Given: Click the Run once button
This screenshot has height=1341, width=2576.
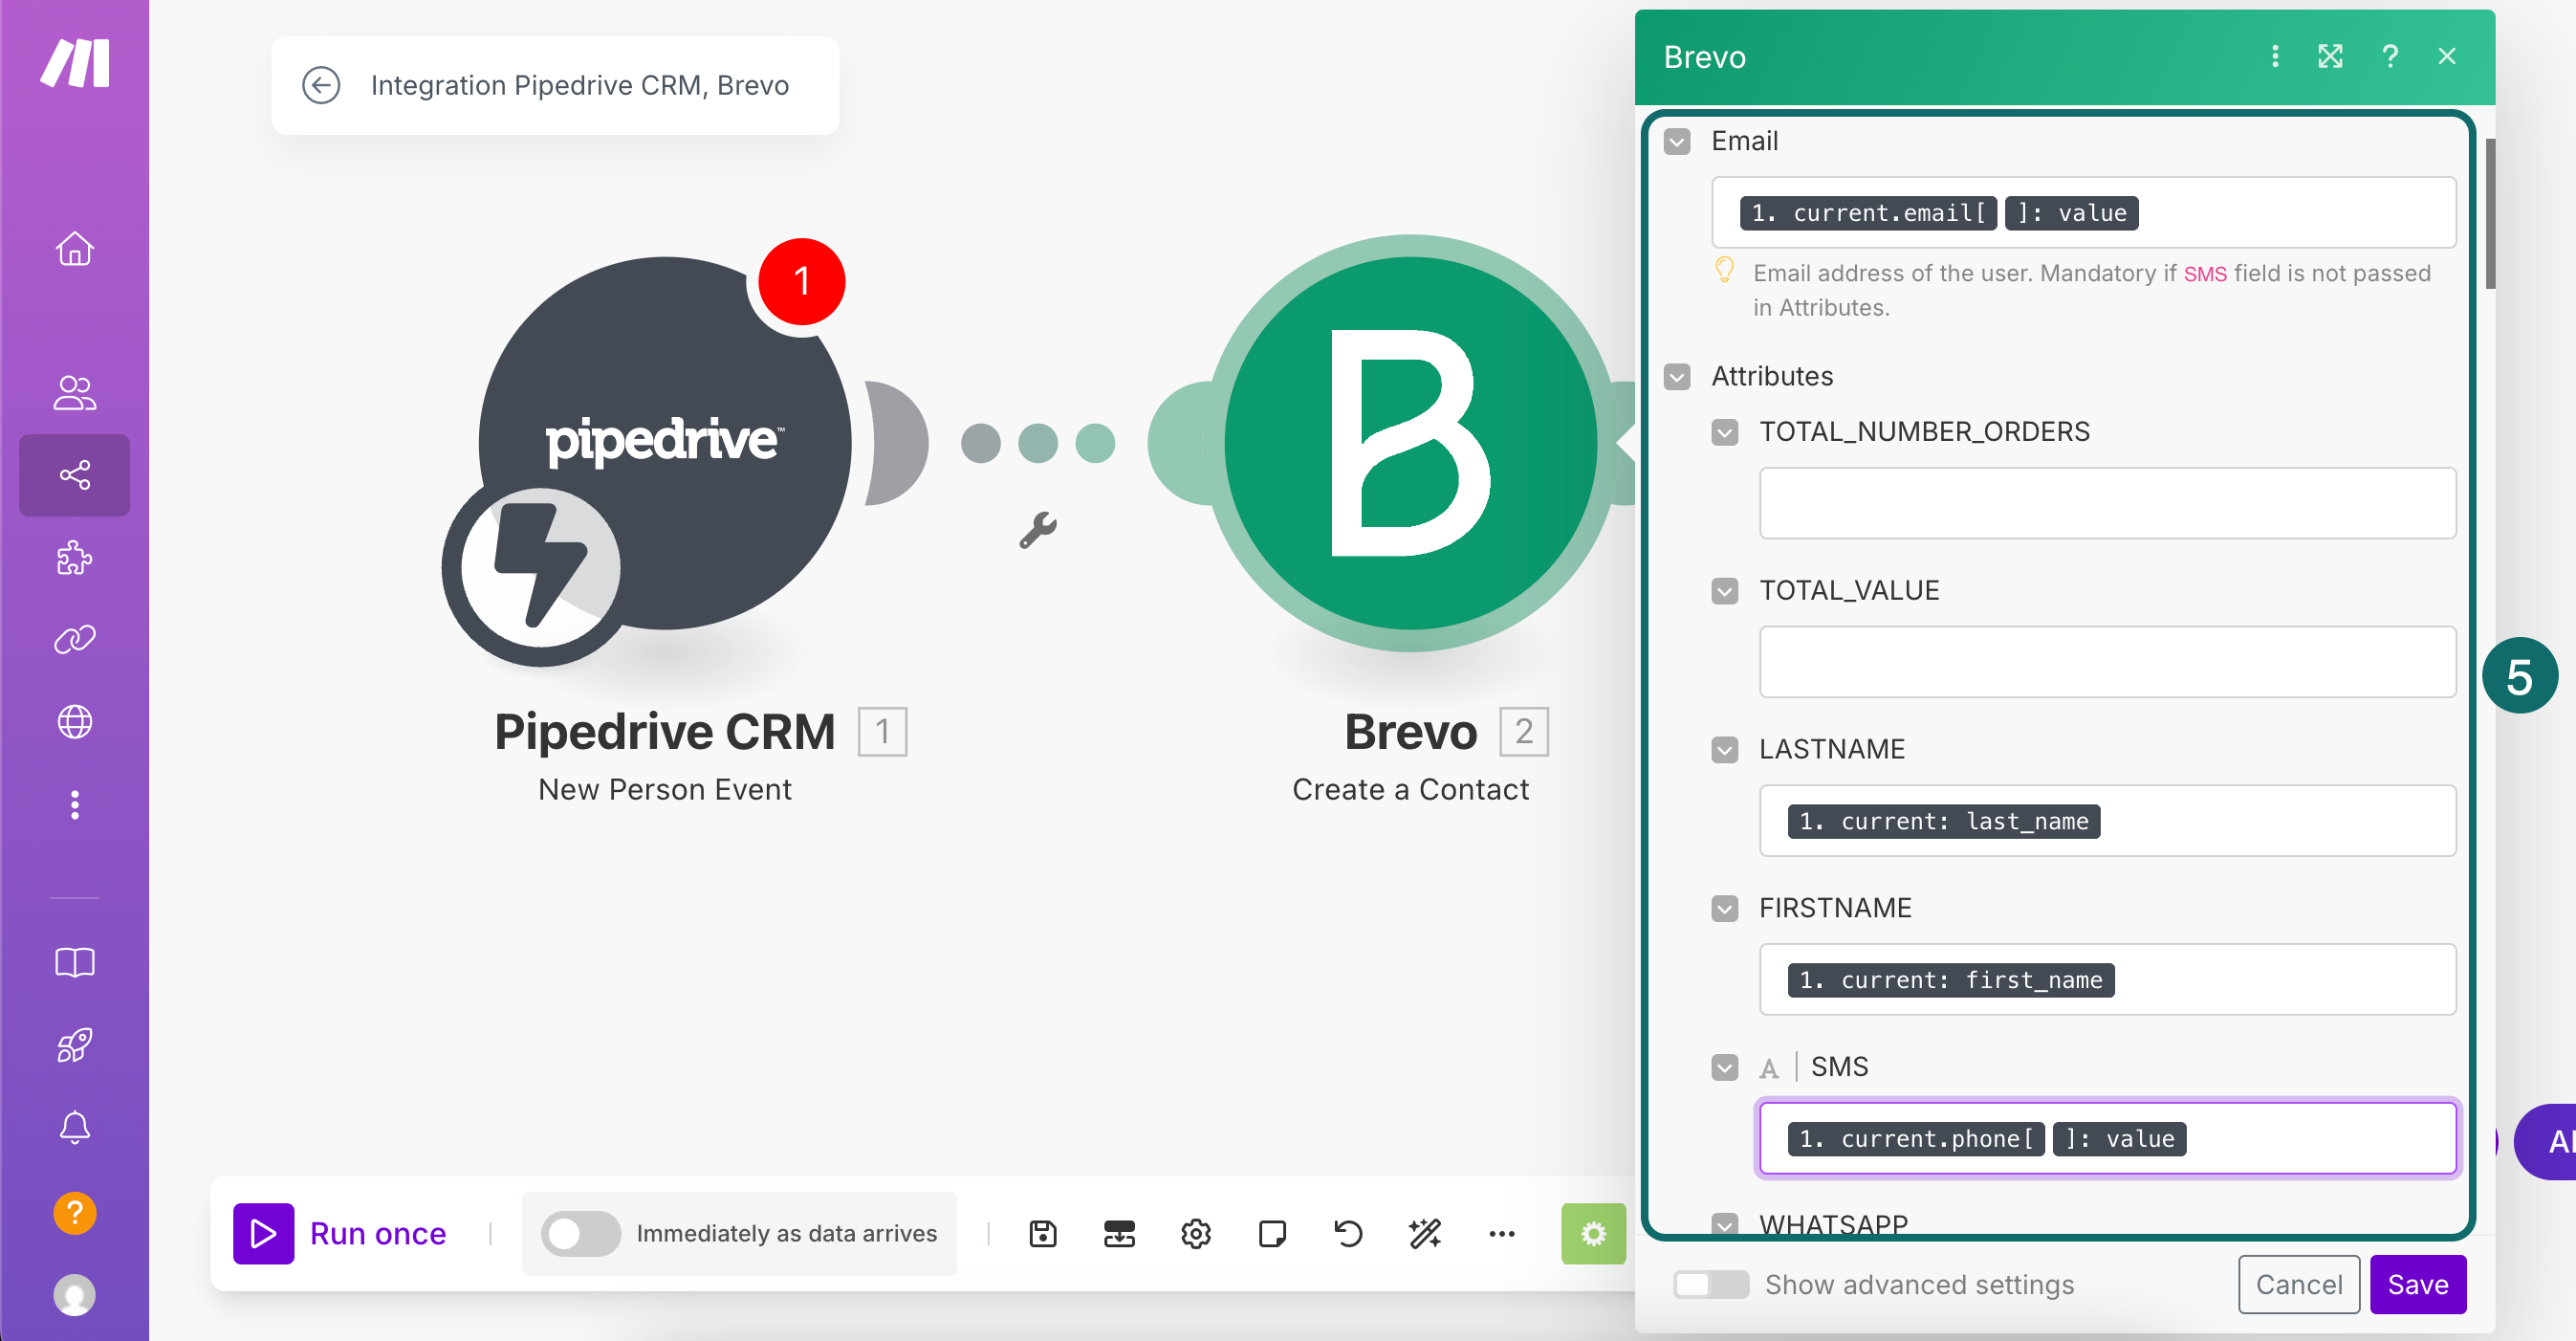Looking at the screenshot, I should (x=340, y=1233).
